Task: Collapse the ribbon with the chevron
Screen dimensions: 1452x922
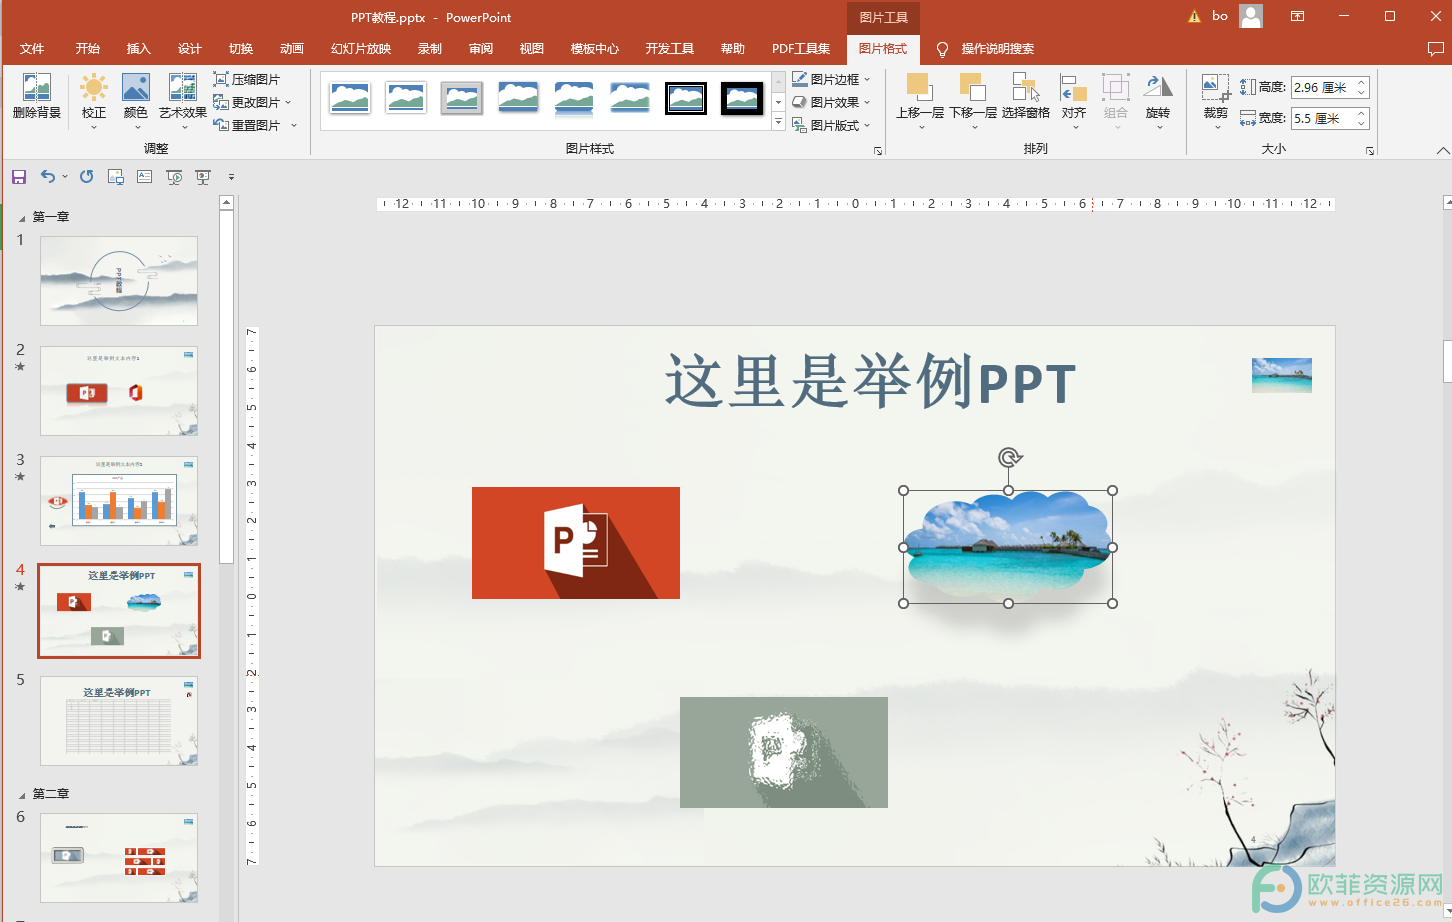Action: (1442, 151)
